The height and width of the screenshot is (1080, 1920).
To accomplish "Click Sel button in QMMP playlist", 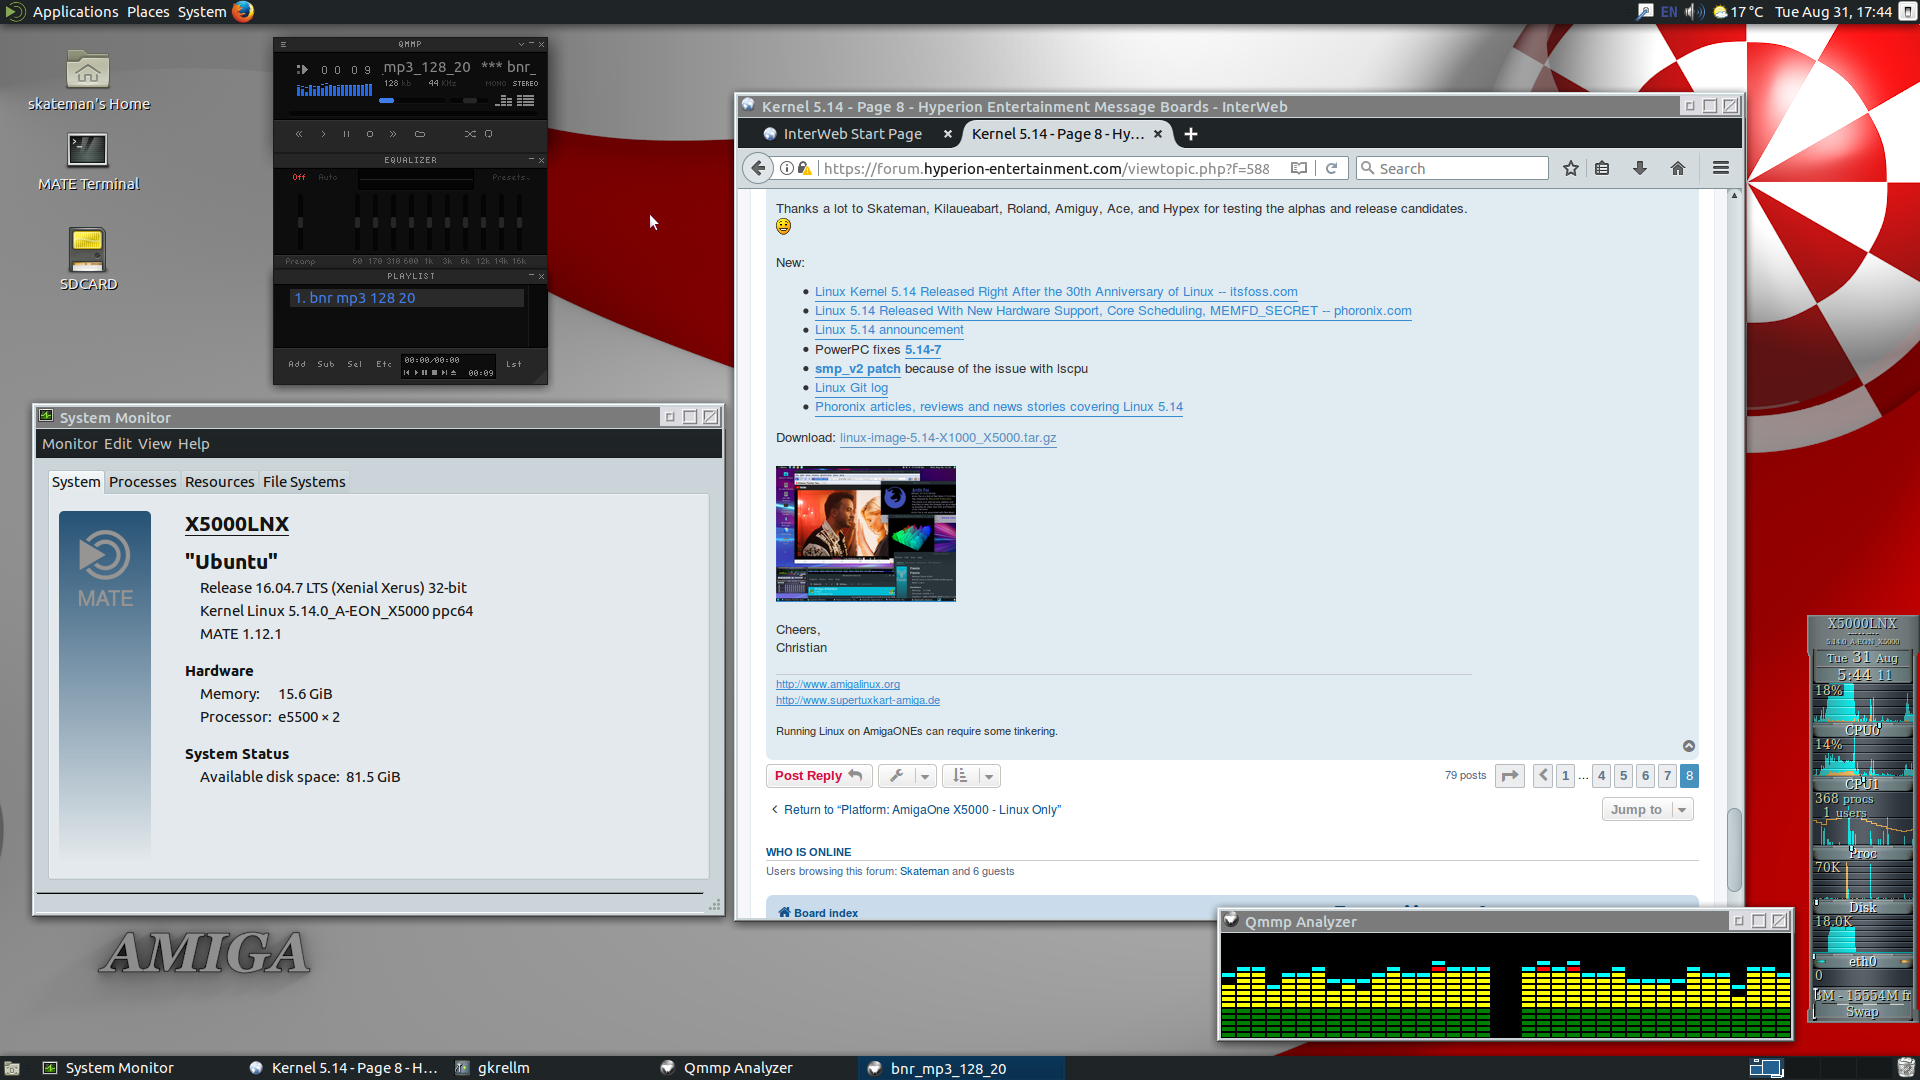I will pyautogui.click(x=355, y=364).
